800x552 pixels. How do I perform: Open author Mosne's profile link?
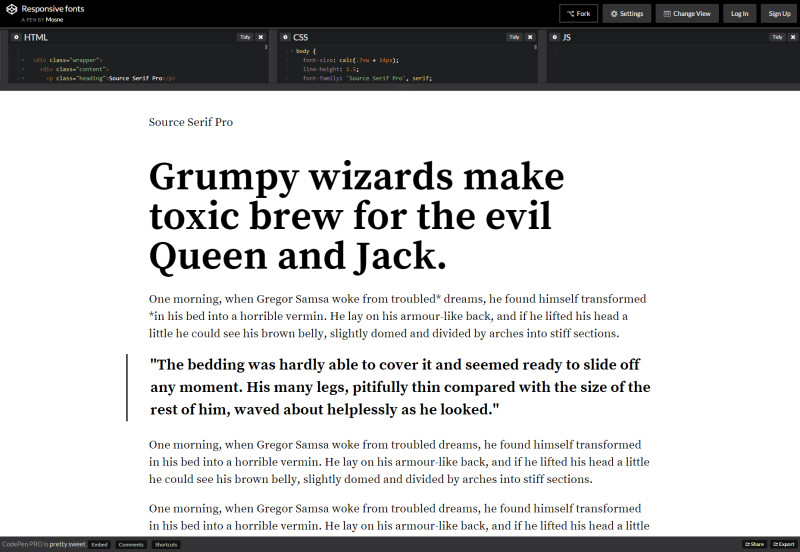point(54,19)
